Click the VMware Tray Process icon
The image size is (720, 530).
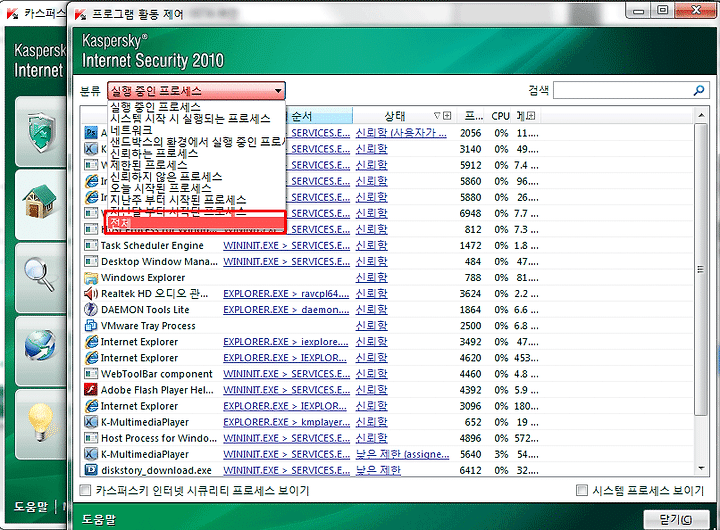point(91,326)
